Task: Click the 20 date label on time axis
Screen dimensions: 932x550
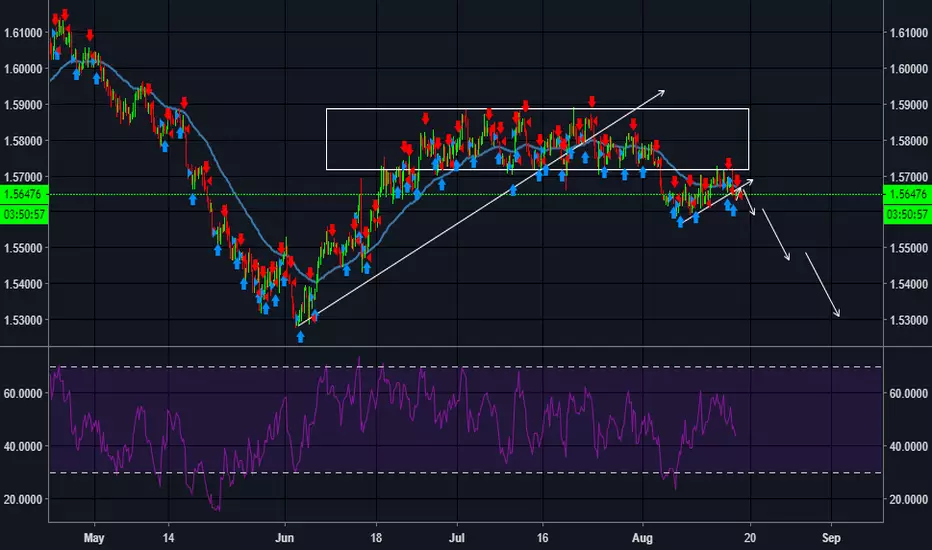Action: 750,538
